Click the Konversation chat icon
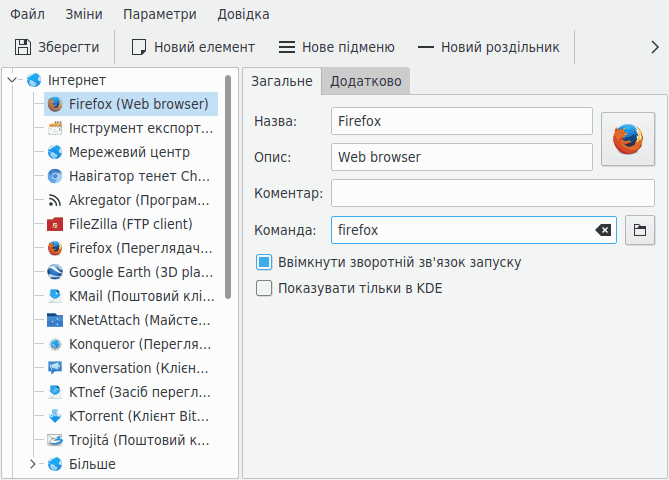 55,368
